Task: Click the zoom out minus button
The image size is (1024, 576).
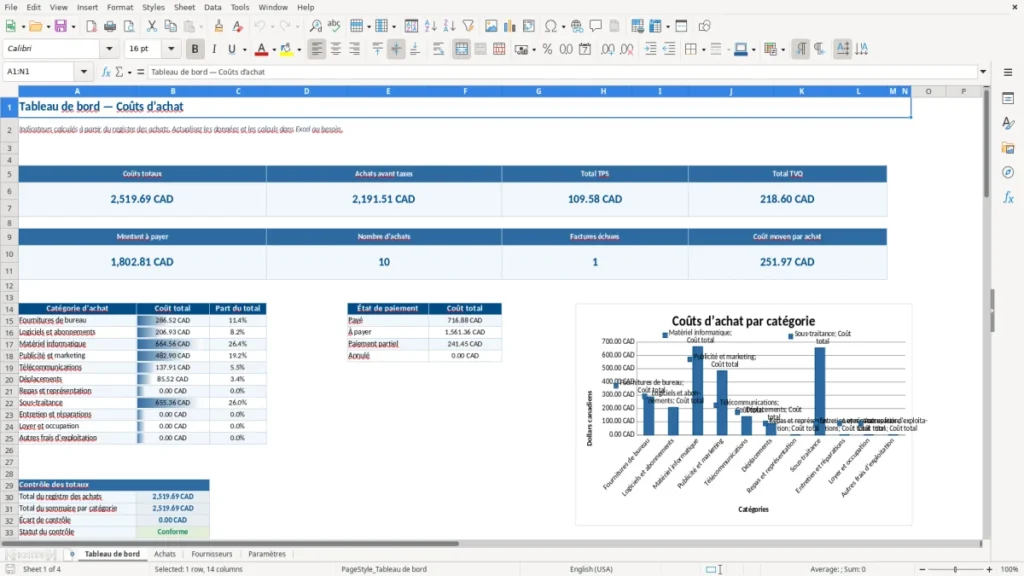Action: pos(922,569)
